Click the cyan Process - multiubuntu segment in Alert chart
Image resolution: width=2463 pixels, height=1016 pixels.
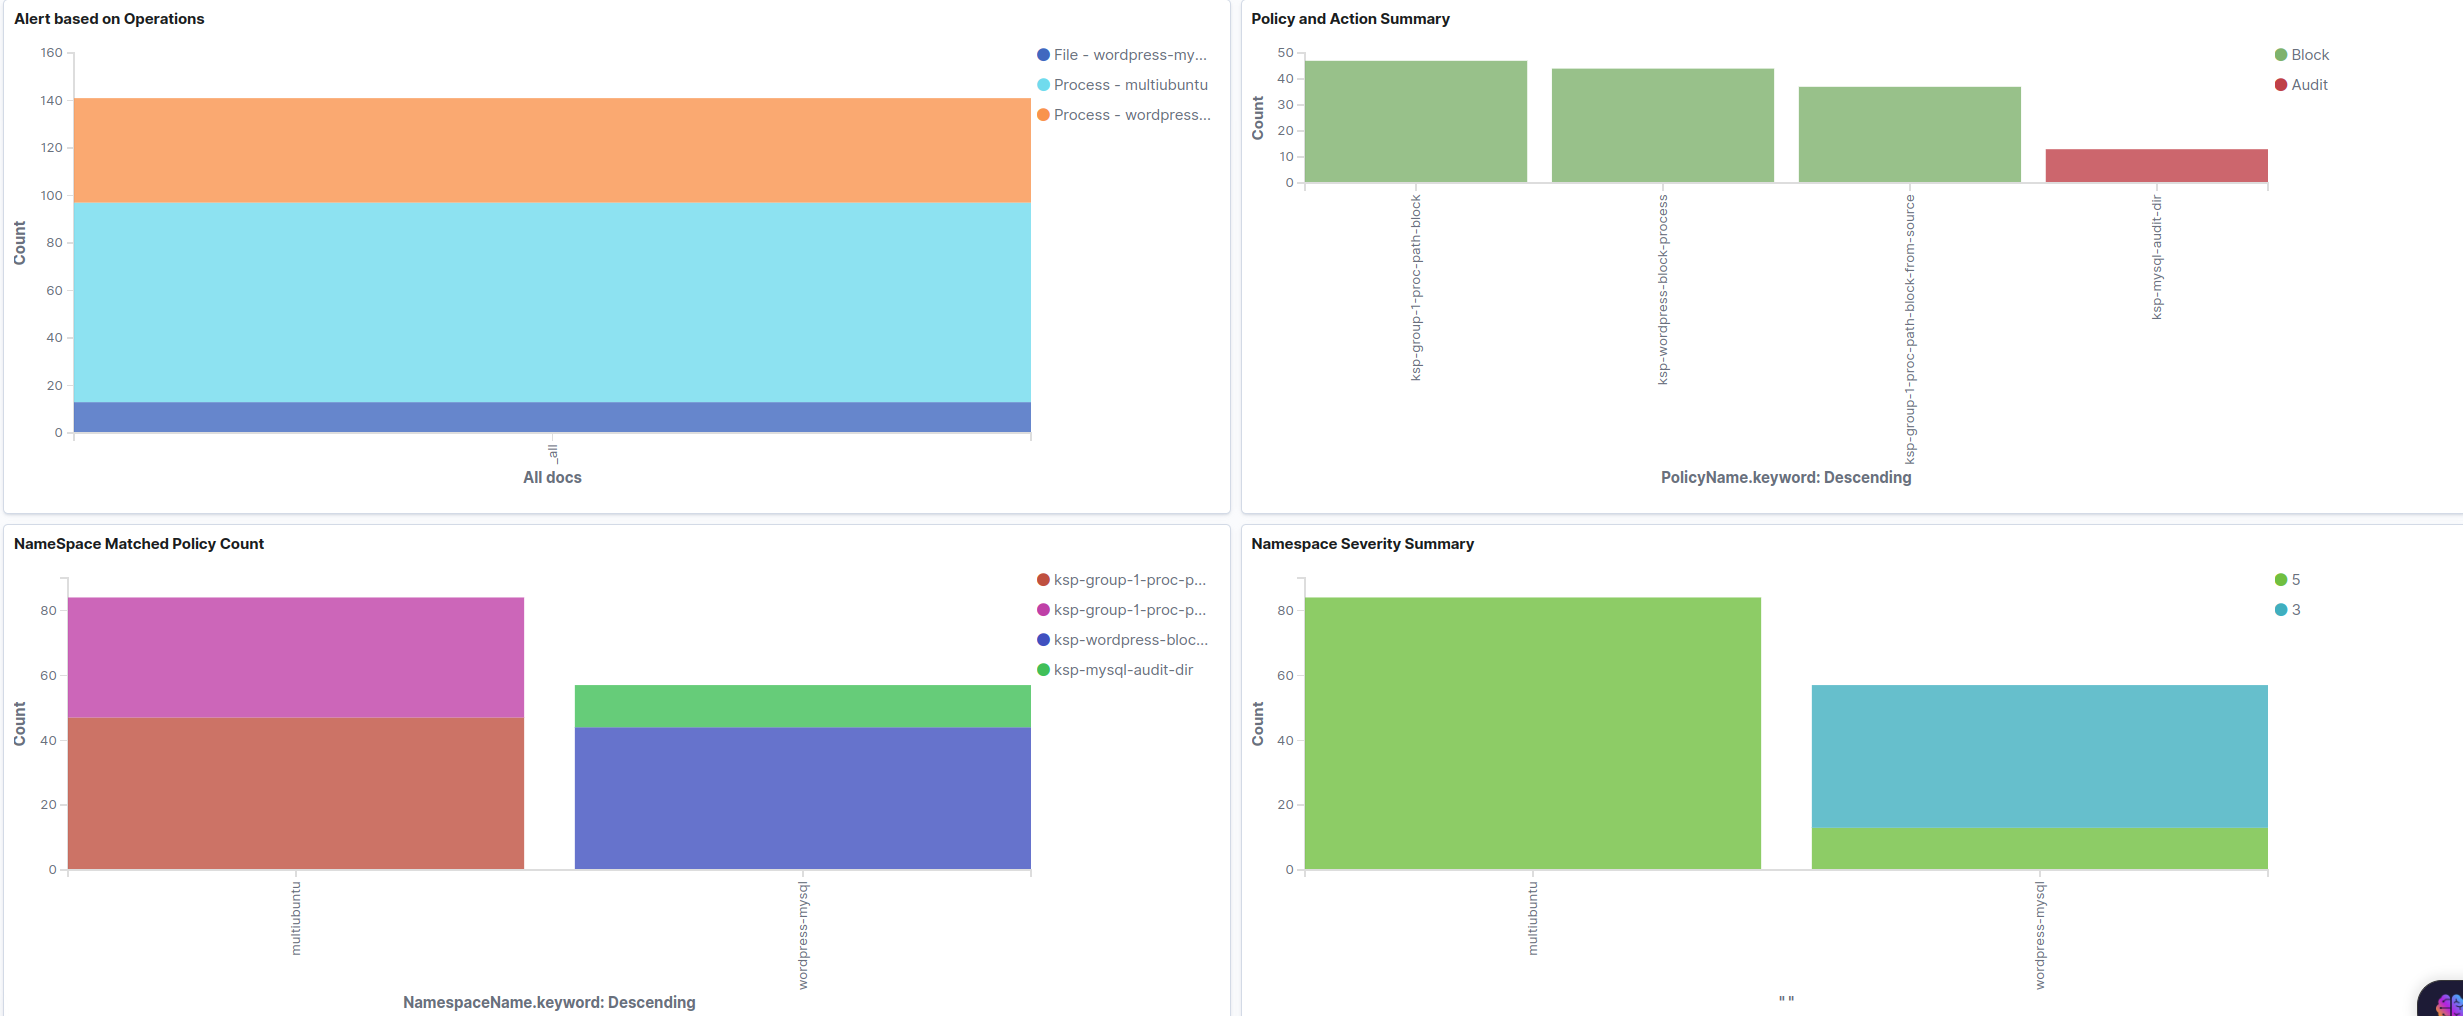552,303
